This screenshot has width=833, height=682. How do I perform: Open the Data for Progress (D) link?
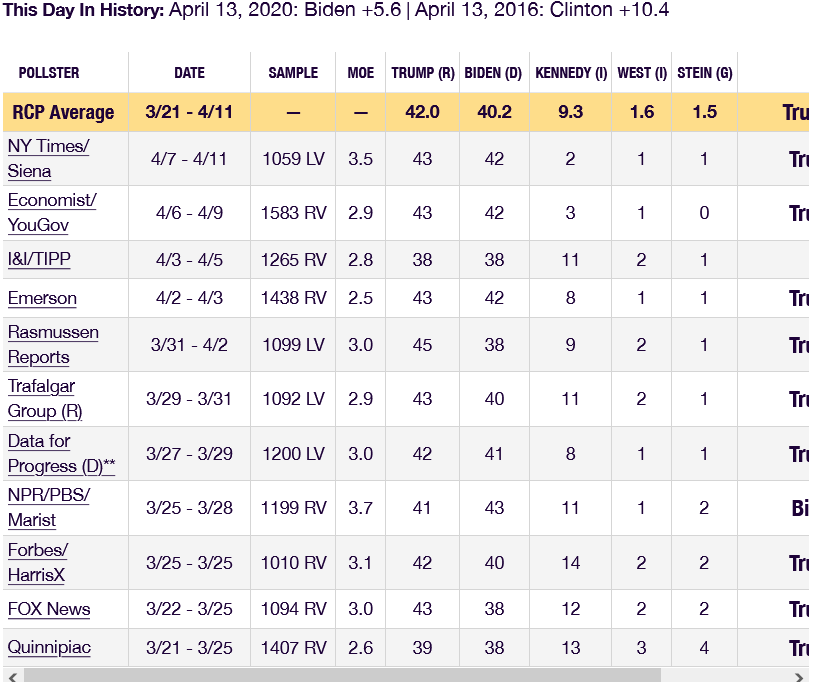[61, 453]
